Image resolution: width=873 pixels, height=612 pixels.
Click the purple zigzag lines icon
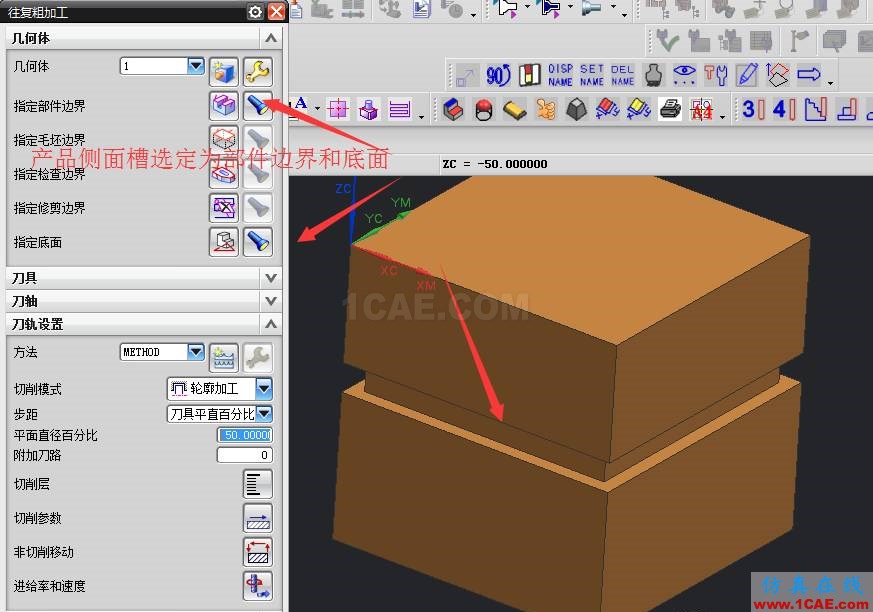pos(400,109)
